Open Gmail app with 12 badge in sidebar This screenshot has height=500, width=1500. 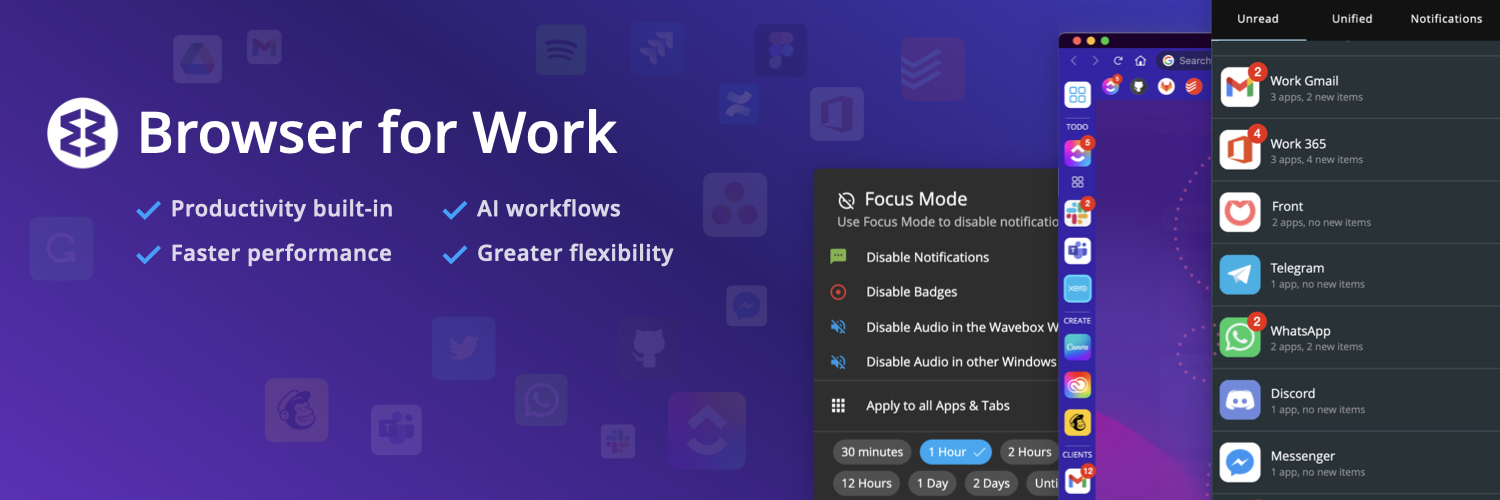click(1077, 481)
